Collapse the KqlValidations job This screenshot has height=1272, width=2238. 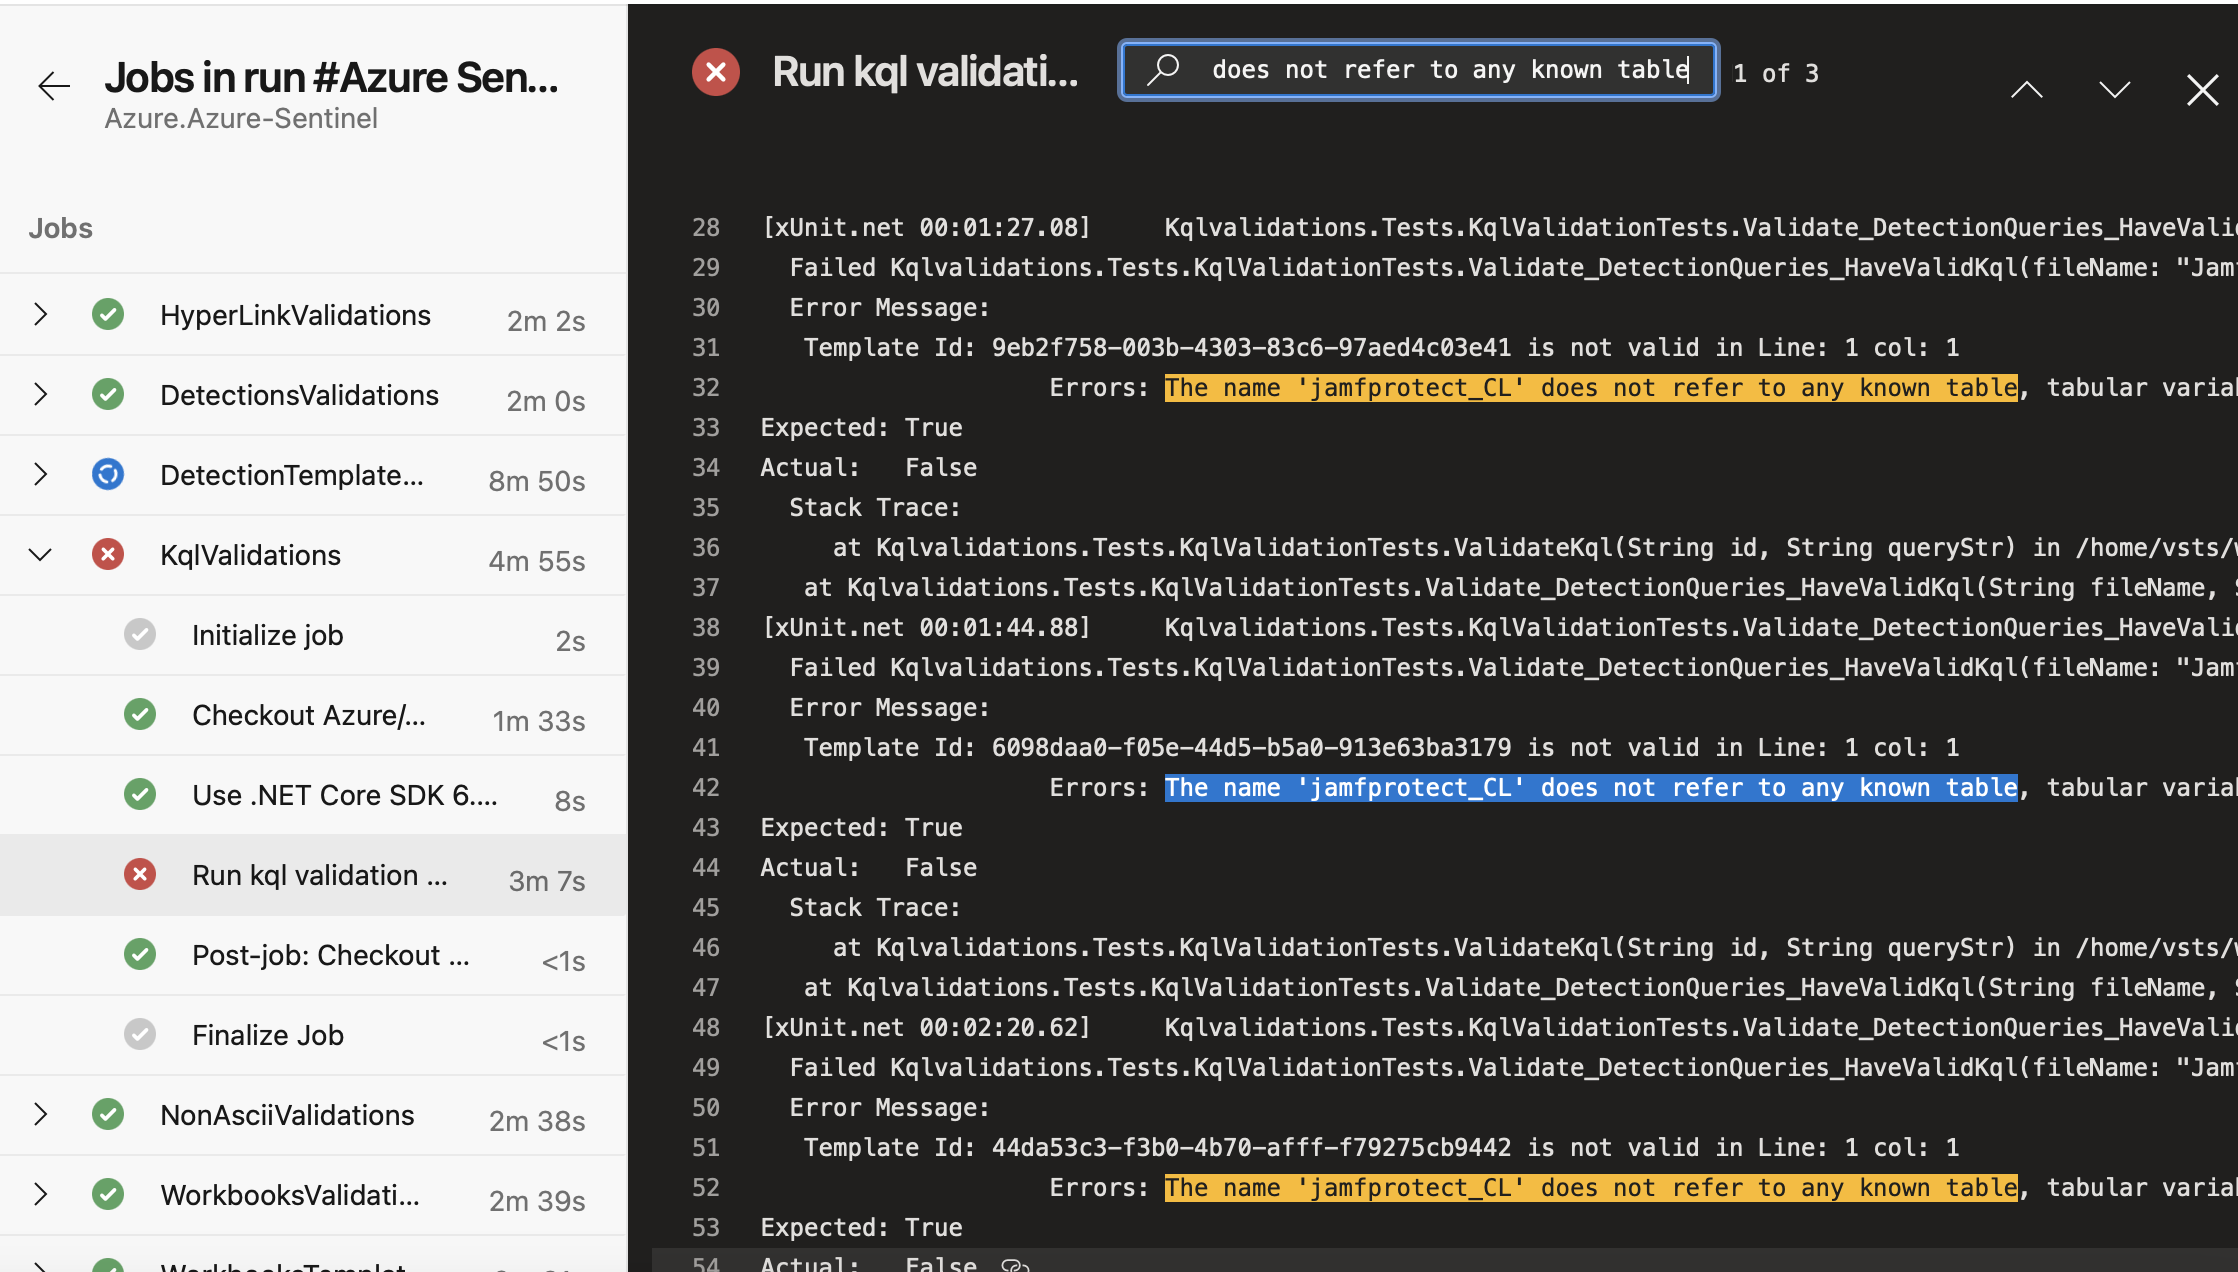point(40,554)
